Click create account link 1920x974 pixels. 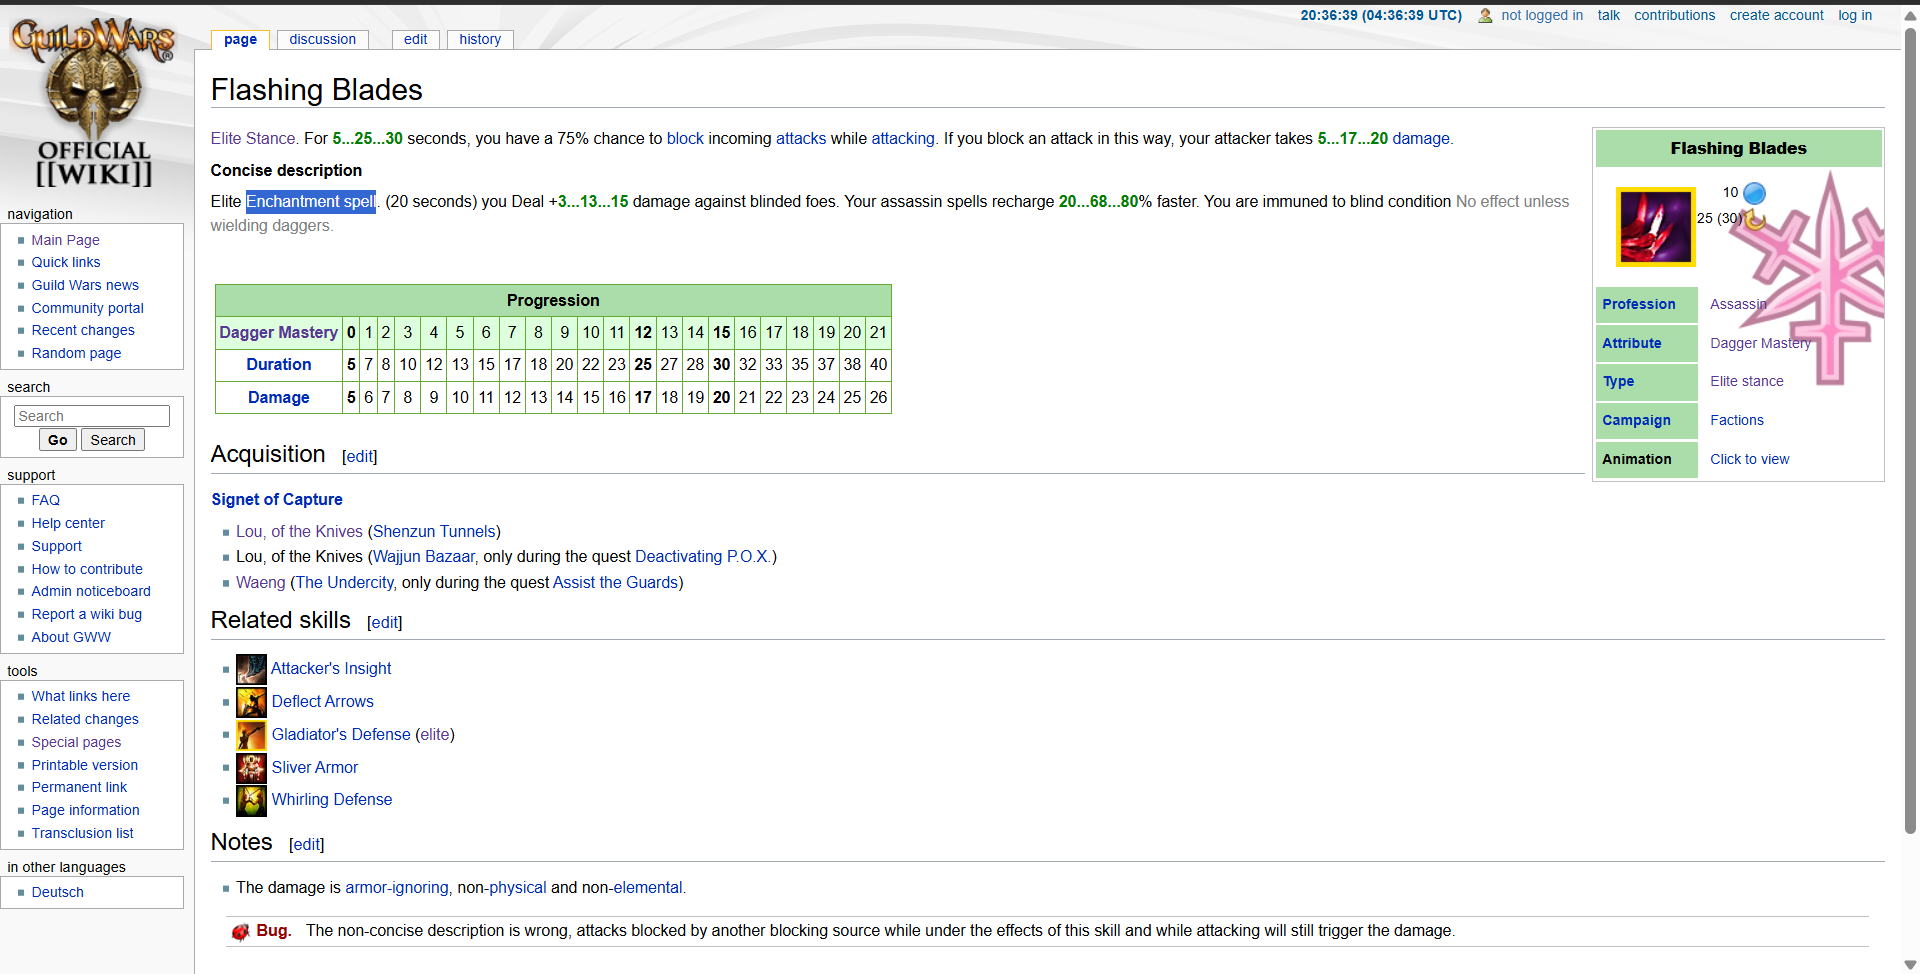tap(1776, 15)
